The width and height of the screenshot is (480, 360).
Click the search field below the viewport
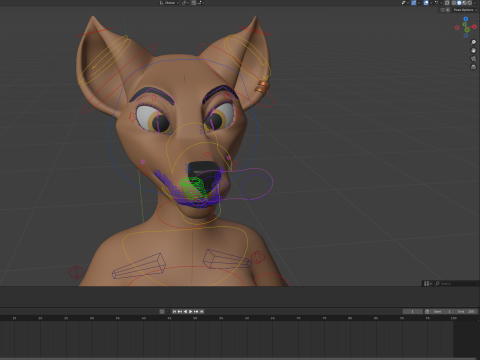pos(456,283)
